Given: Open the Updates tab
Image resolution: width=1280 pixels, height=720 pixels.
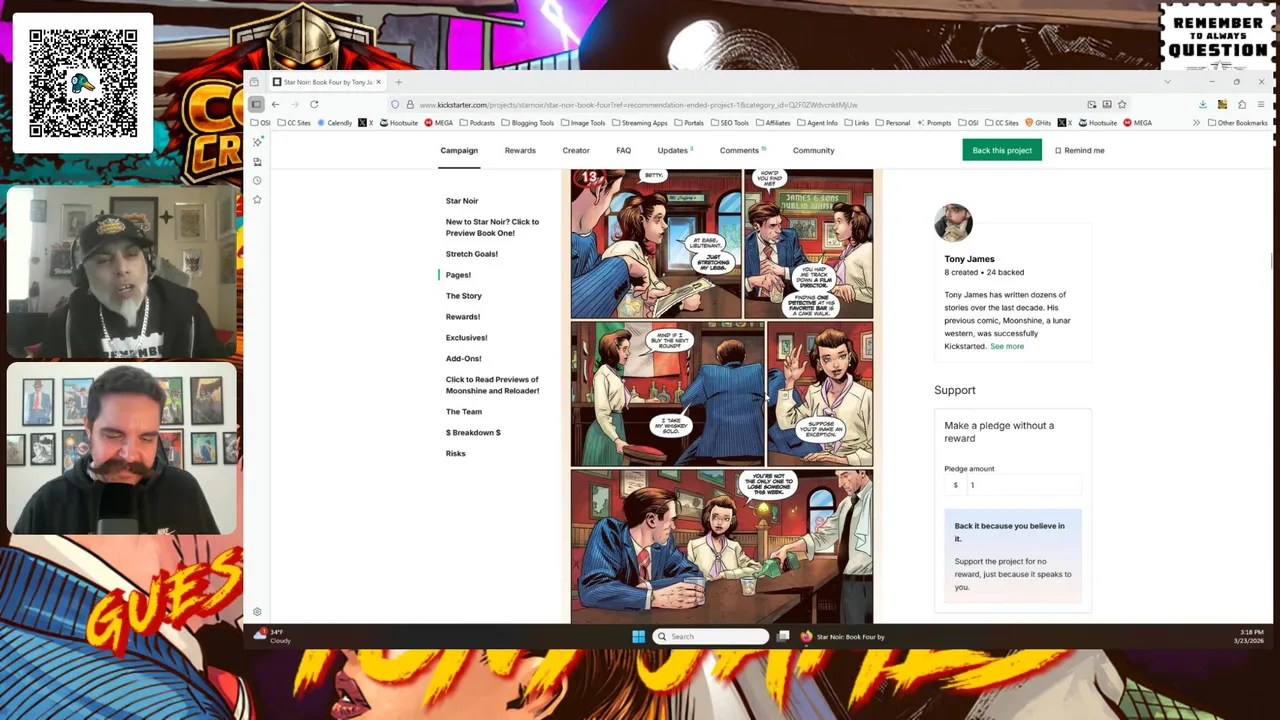Looking at the screenshot, I should click(674, 150).
